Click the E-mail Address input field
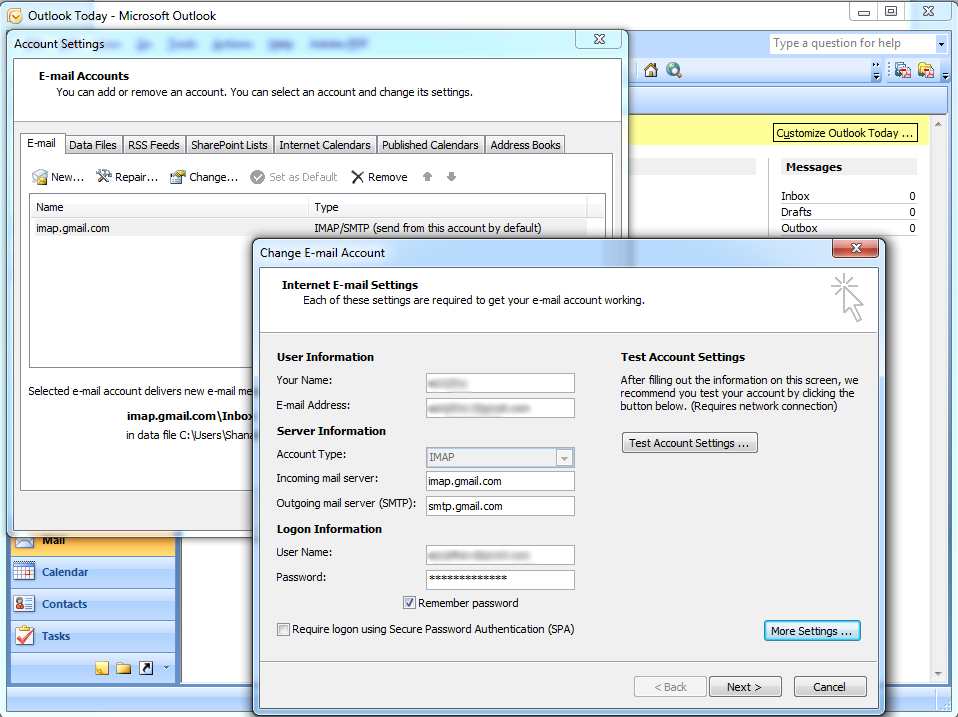This screenshot has width=958, height=717. (500, 407)
